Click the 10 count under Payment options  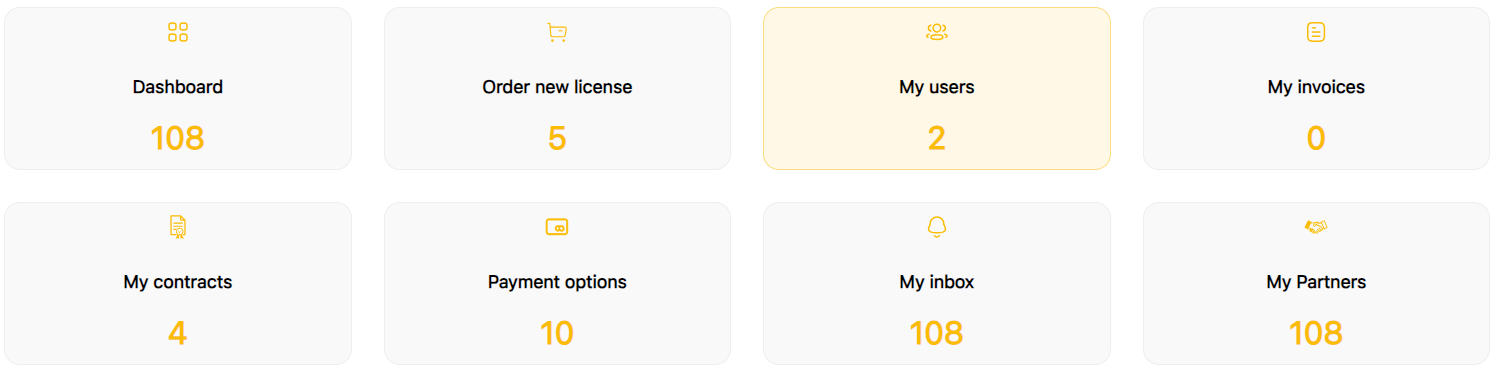[557, 333]
